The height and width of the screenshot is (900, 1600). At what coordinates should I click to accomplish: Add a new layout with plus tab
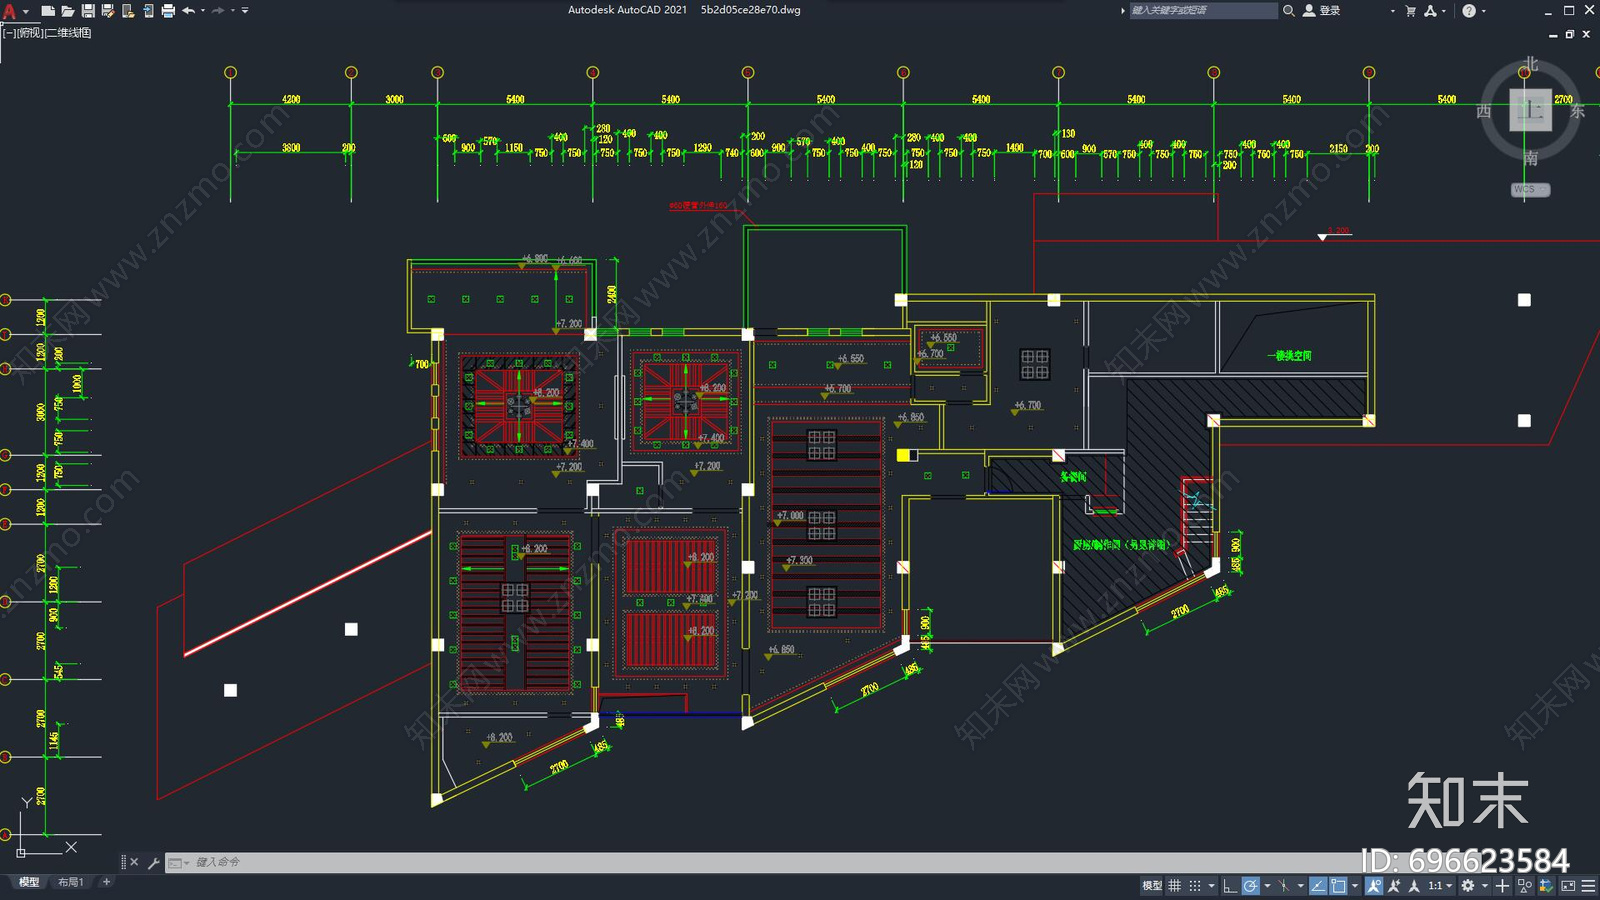click(x=106, y=882)
